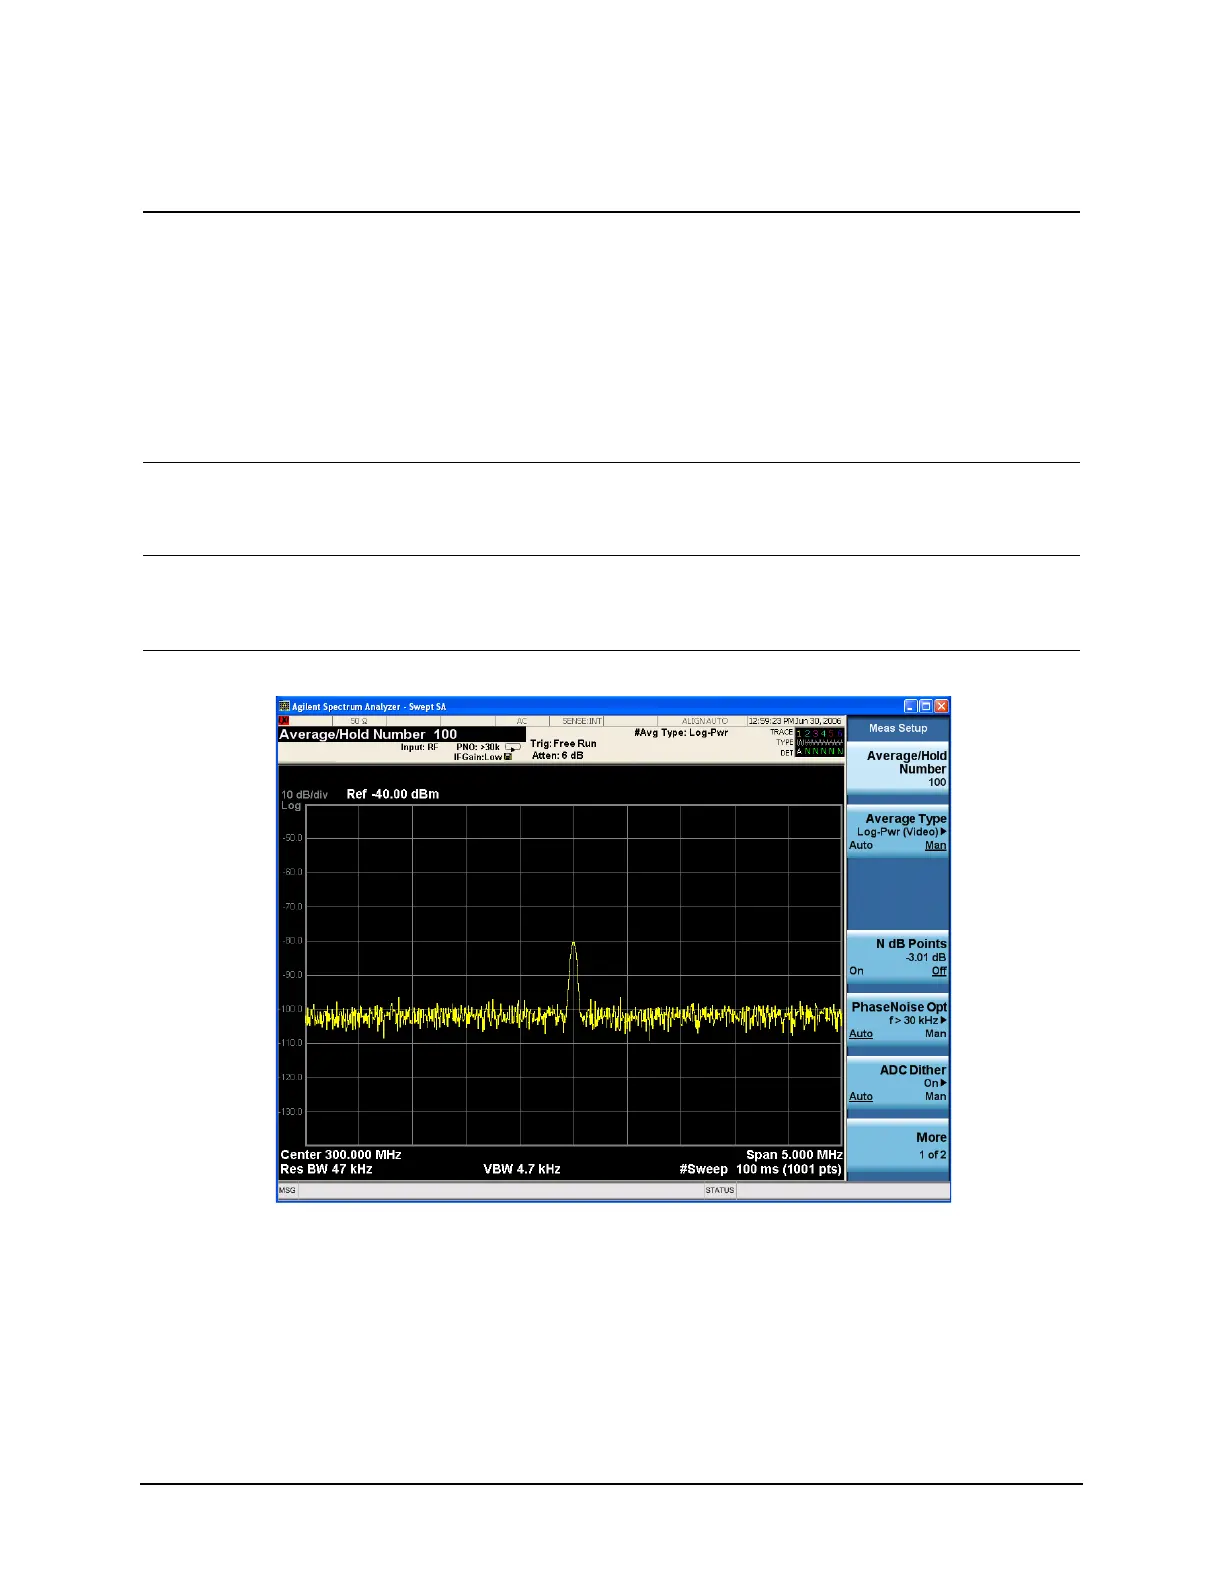The image size is (1224, 1584).
Task: Select the N dB Points softkey
Action: click(898, 957)
